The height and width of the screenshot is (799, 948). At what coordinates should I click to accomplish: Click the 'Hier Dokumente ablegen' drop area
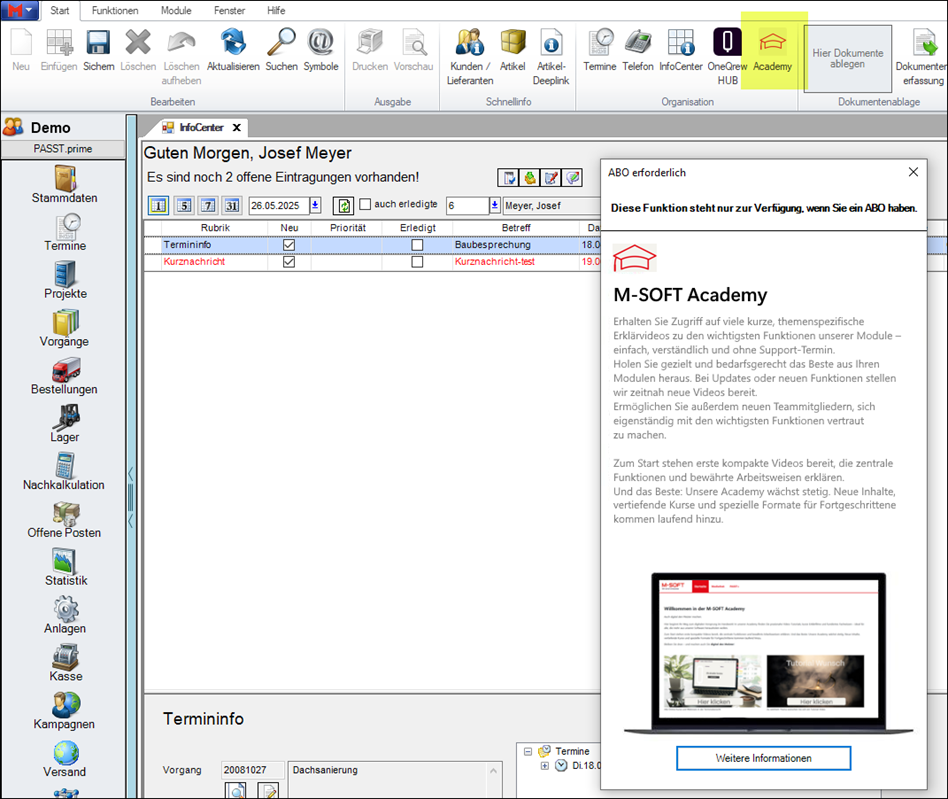tap(848, 59)
